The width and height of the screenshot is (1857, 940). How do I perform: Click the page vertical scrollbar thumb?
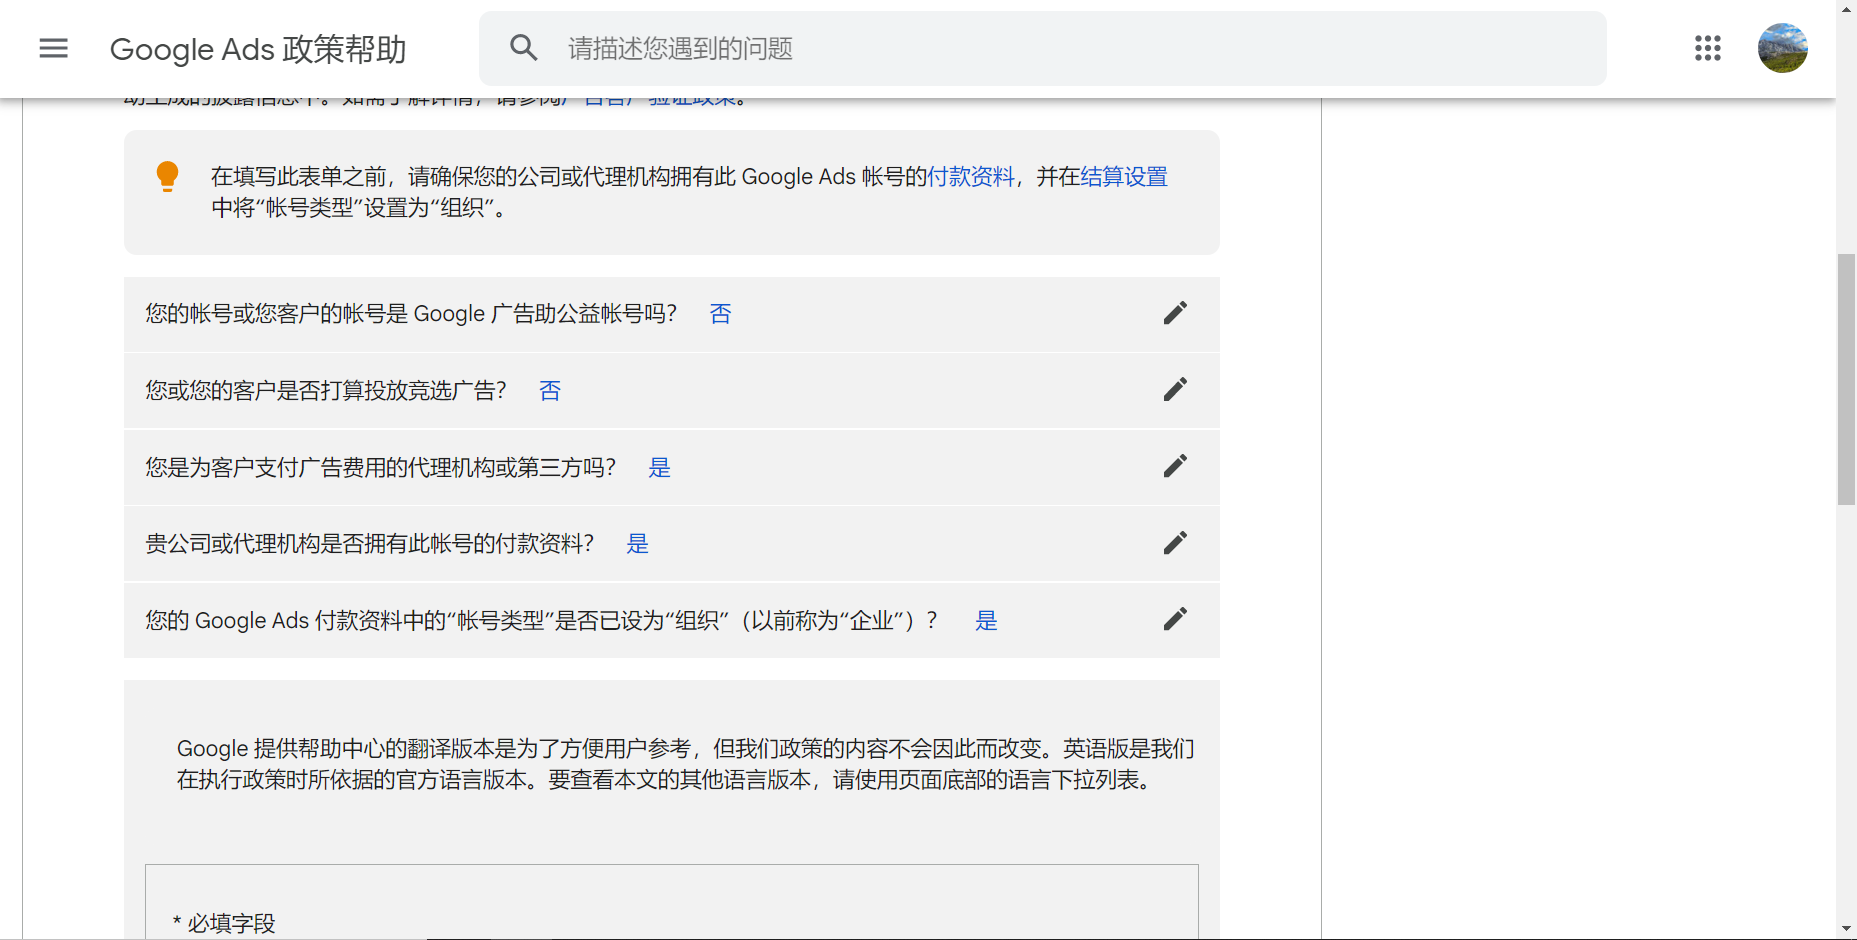click(1846, 380)
